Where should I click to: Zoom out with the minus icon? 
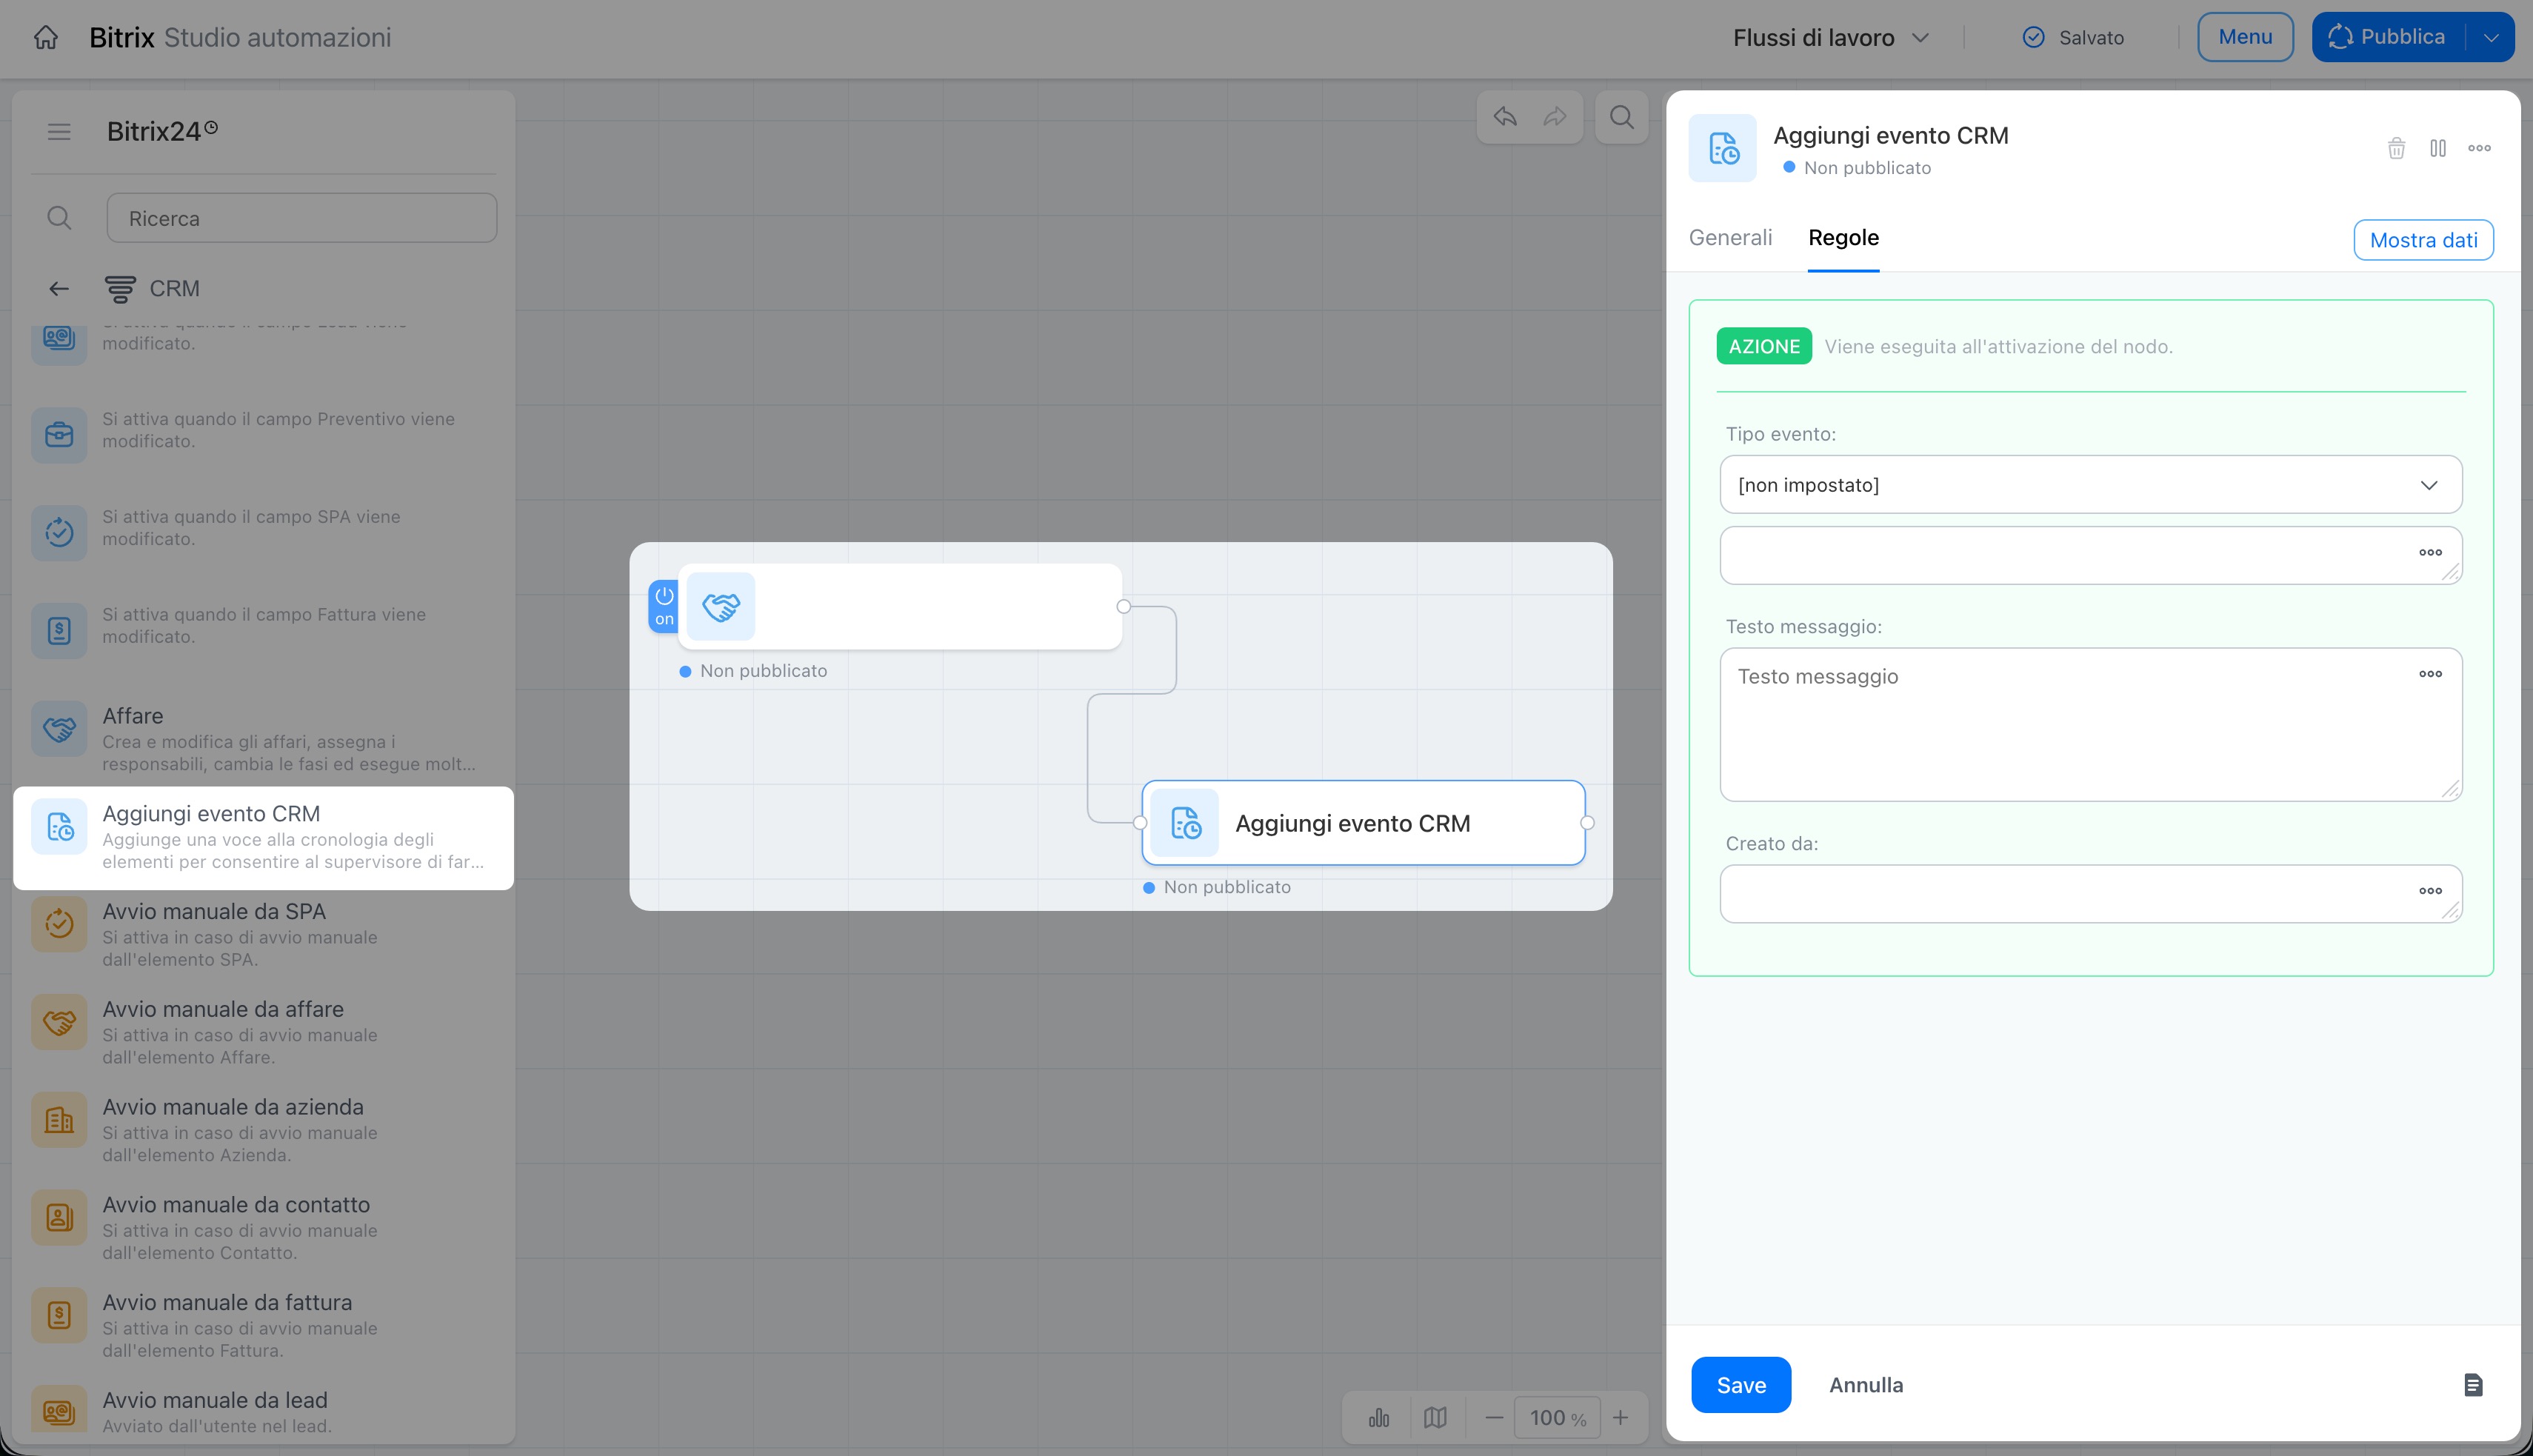1494,1417
